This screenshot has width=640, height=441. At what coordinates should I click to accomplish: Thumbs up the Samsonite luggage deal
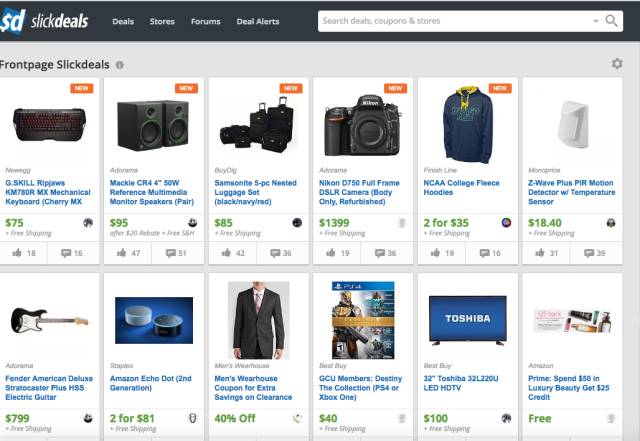click(233, 253)
